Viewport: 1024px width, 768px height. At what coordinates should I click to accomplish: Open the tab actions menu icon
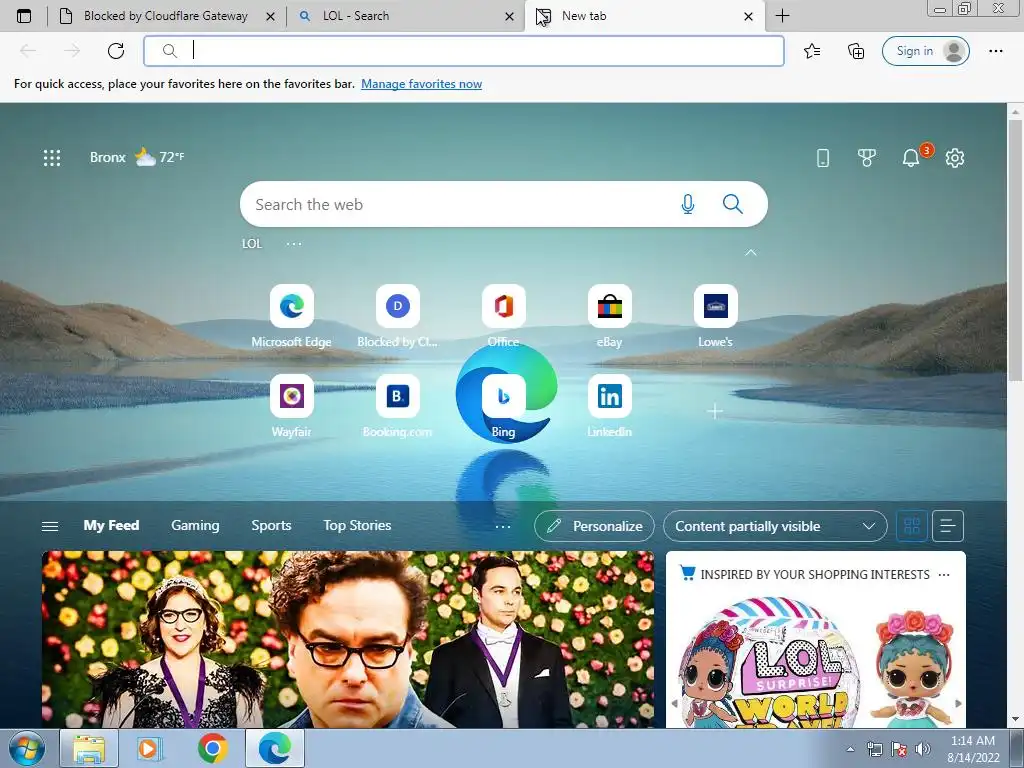[x=24, y=16]
